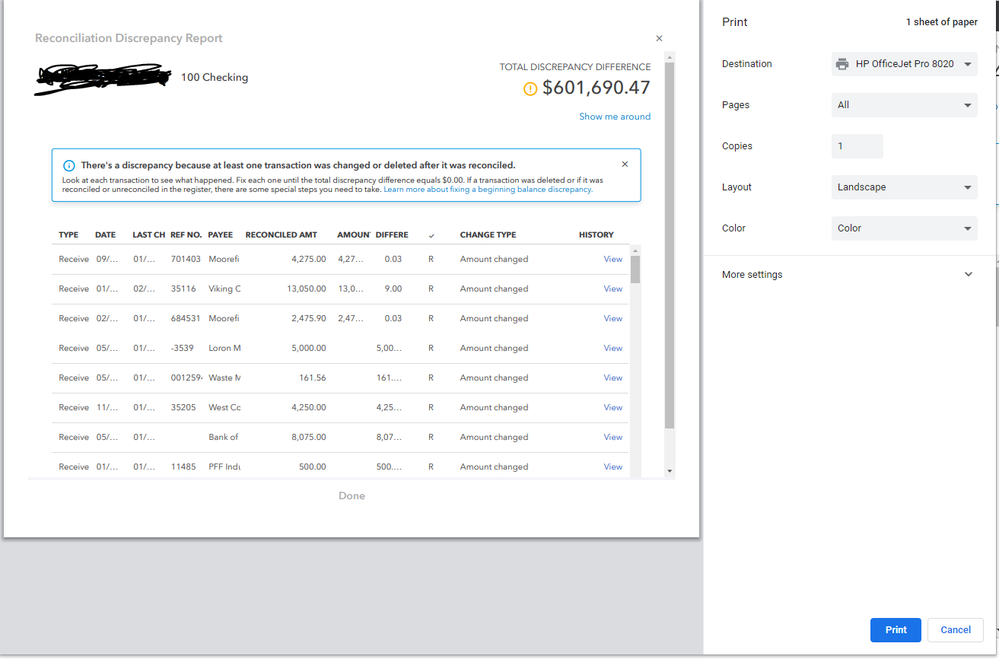Select reconciled amount 4,275.00 cell
999x663 pixels.
(308, 259)
